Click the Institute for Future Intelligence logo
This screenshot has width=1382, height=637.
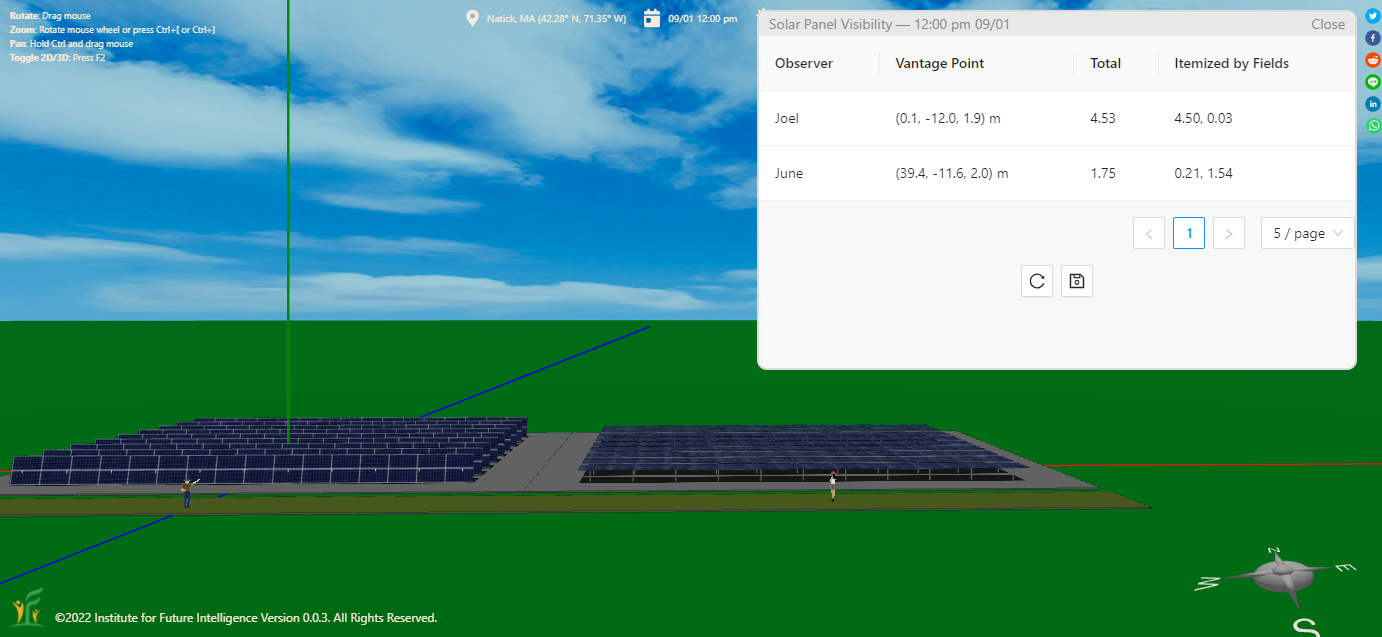[x=27, y=608]
